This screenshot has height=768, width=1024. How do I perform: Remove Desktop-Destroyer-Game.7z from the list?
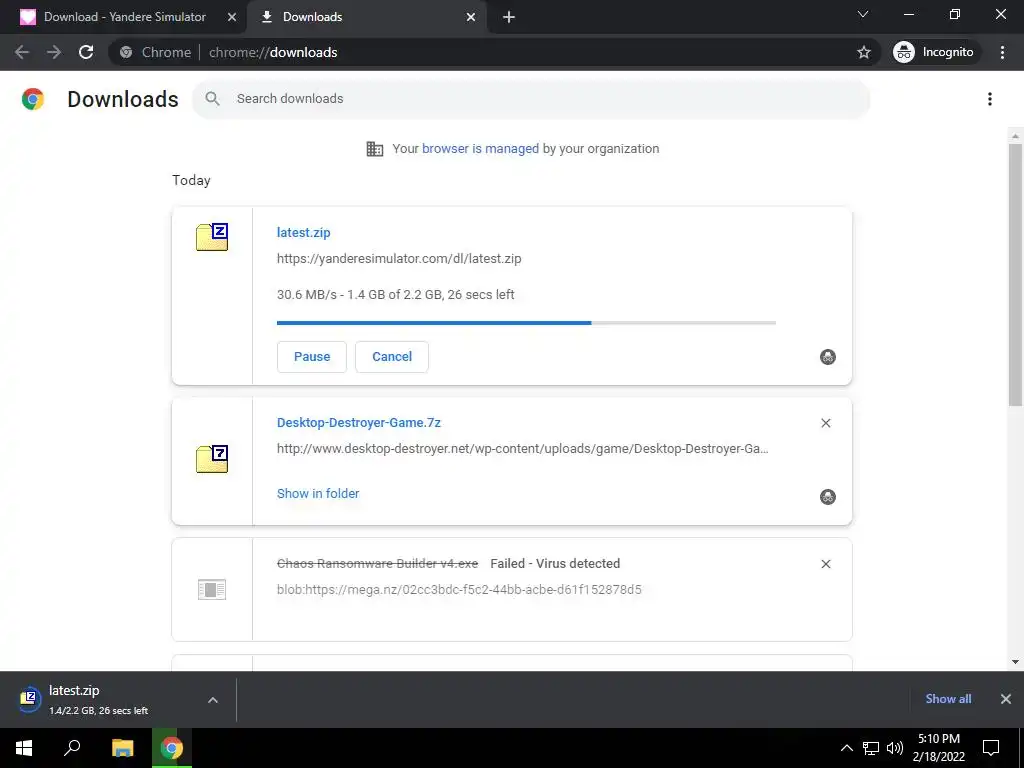(x=825, y=423)
